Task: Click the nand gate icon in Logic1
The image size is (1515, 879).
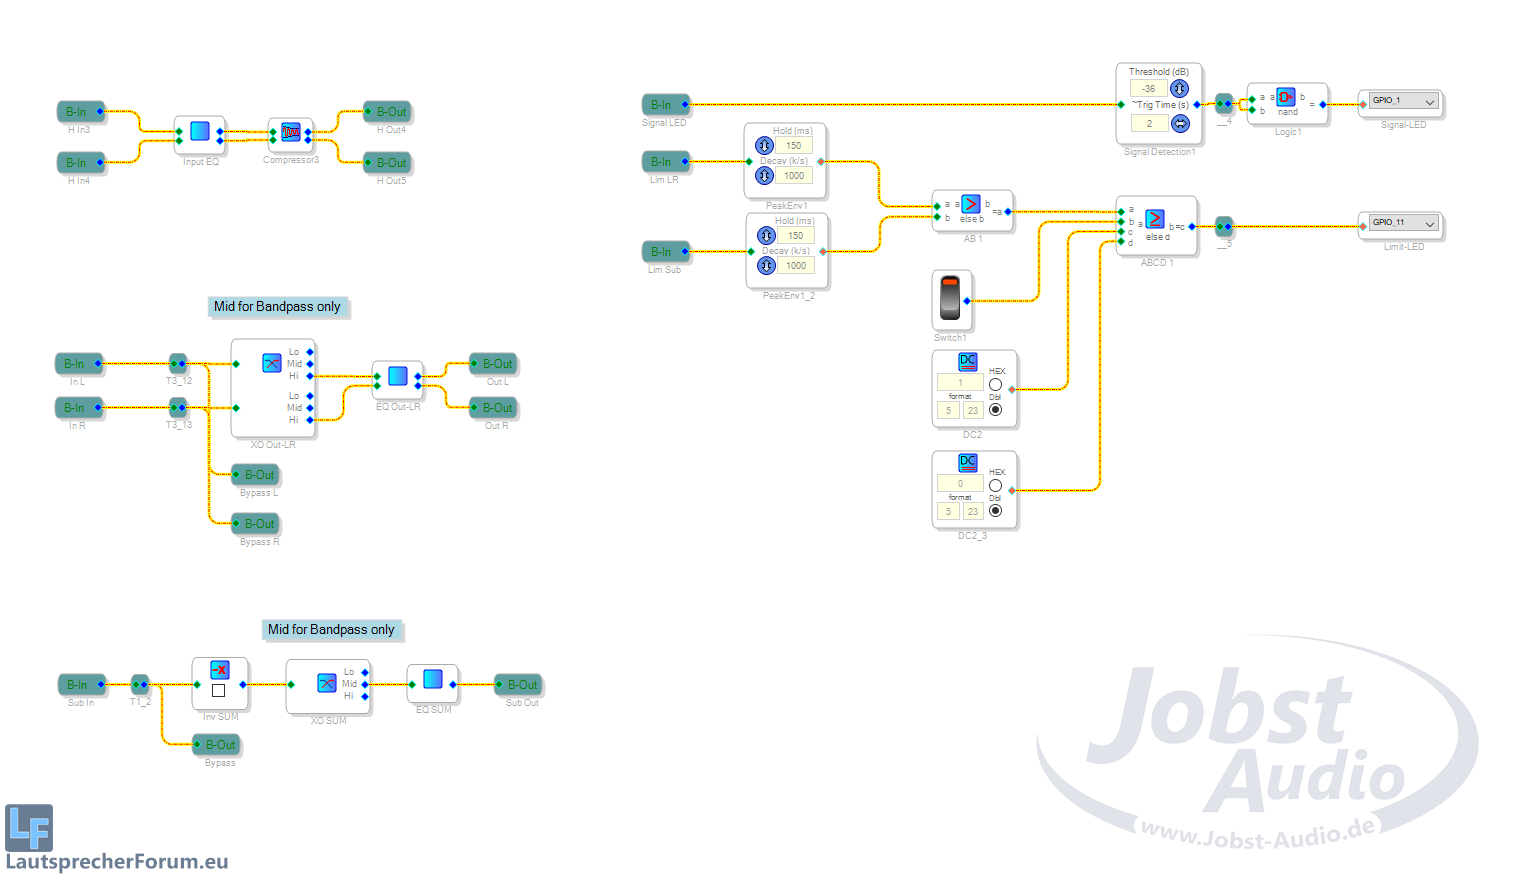Action: pos(1286,98)
